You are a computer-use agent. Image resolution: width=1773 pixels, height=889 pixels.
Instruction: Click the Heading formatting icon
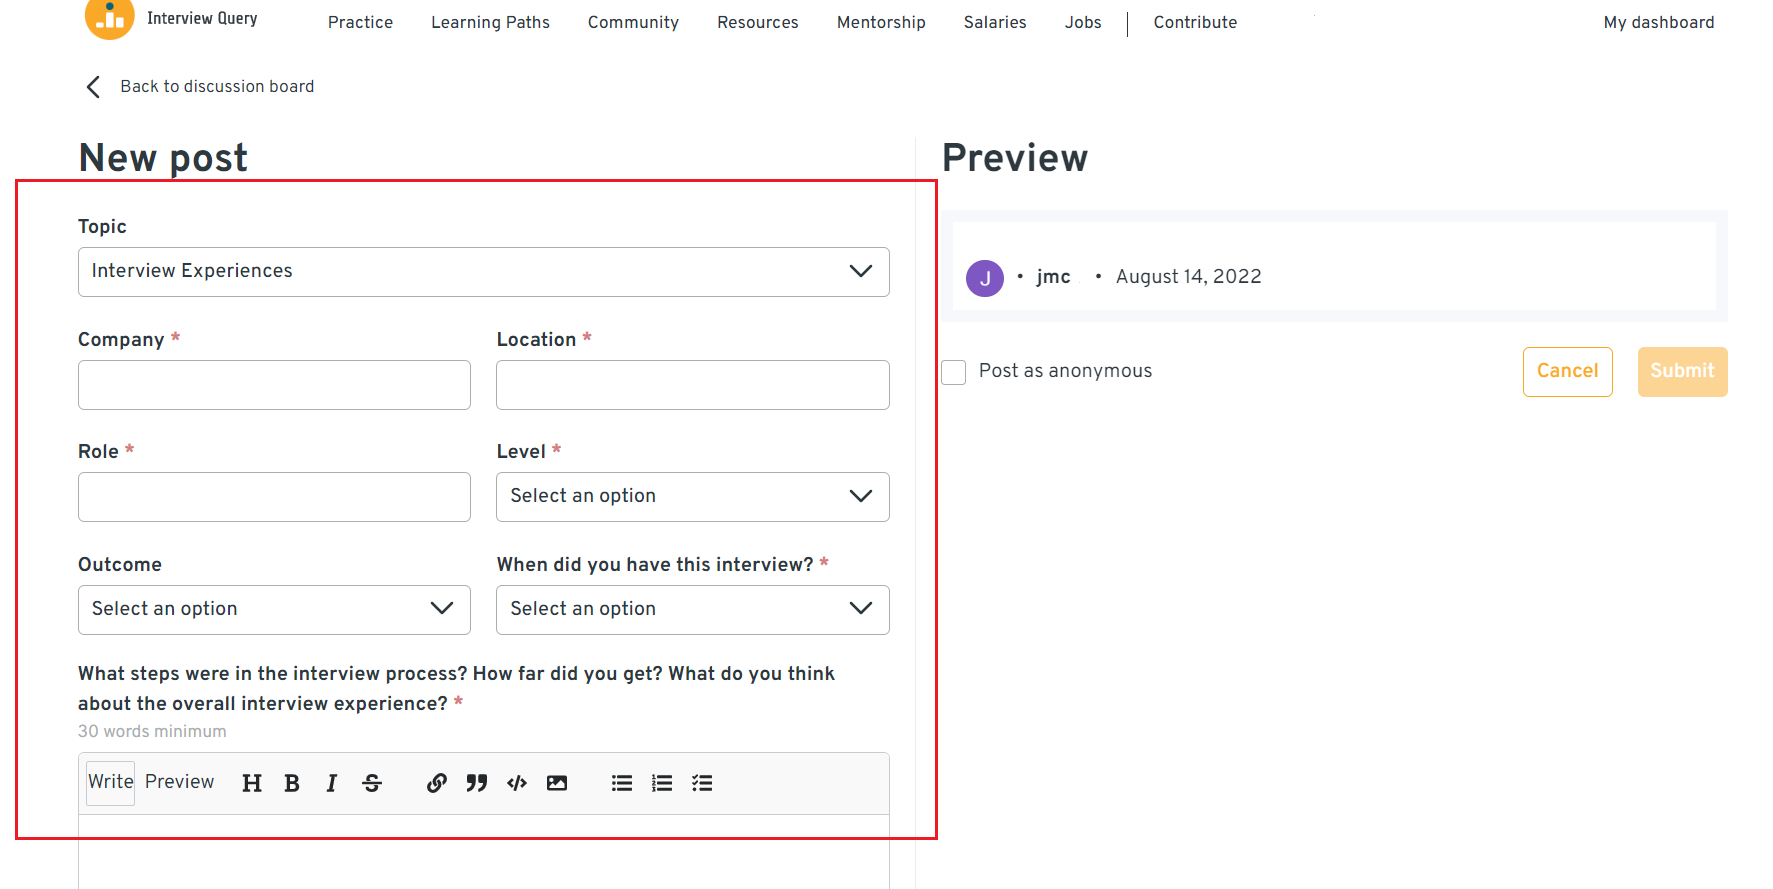(x=252, y=783)
